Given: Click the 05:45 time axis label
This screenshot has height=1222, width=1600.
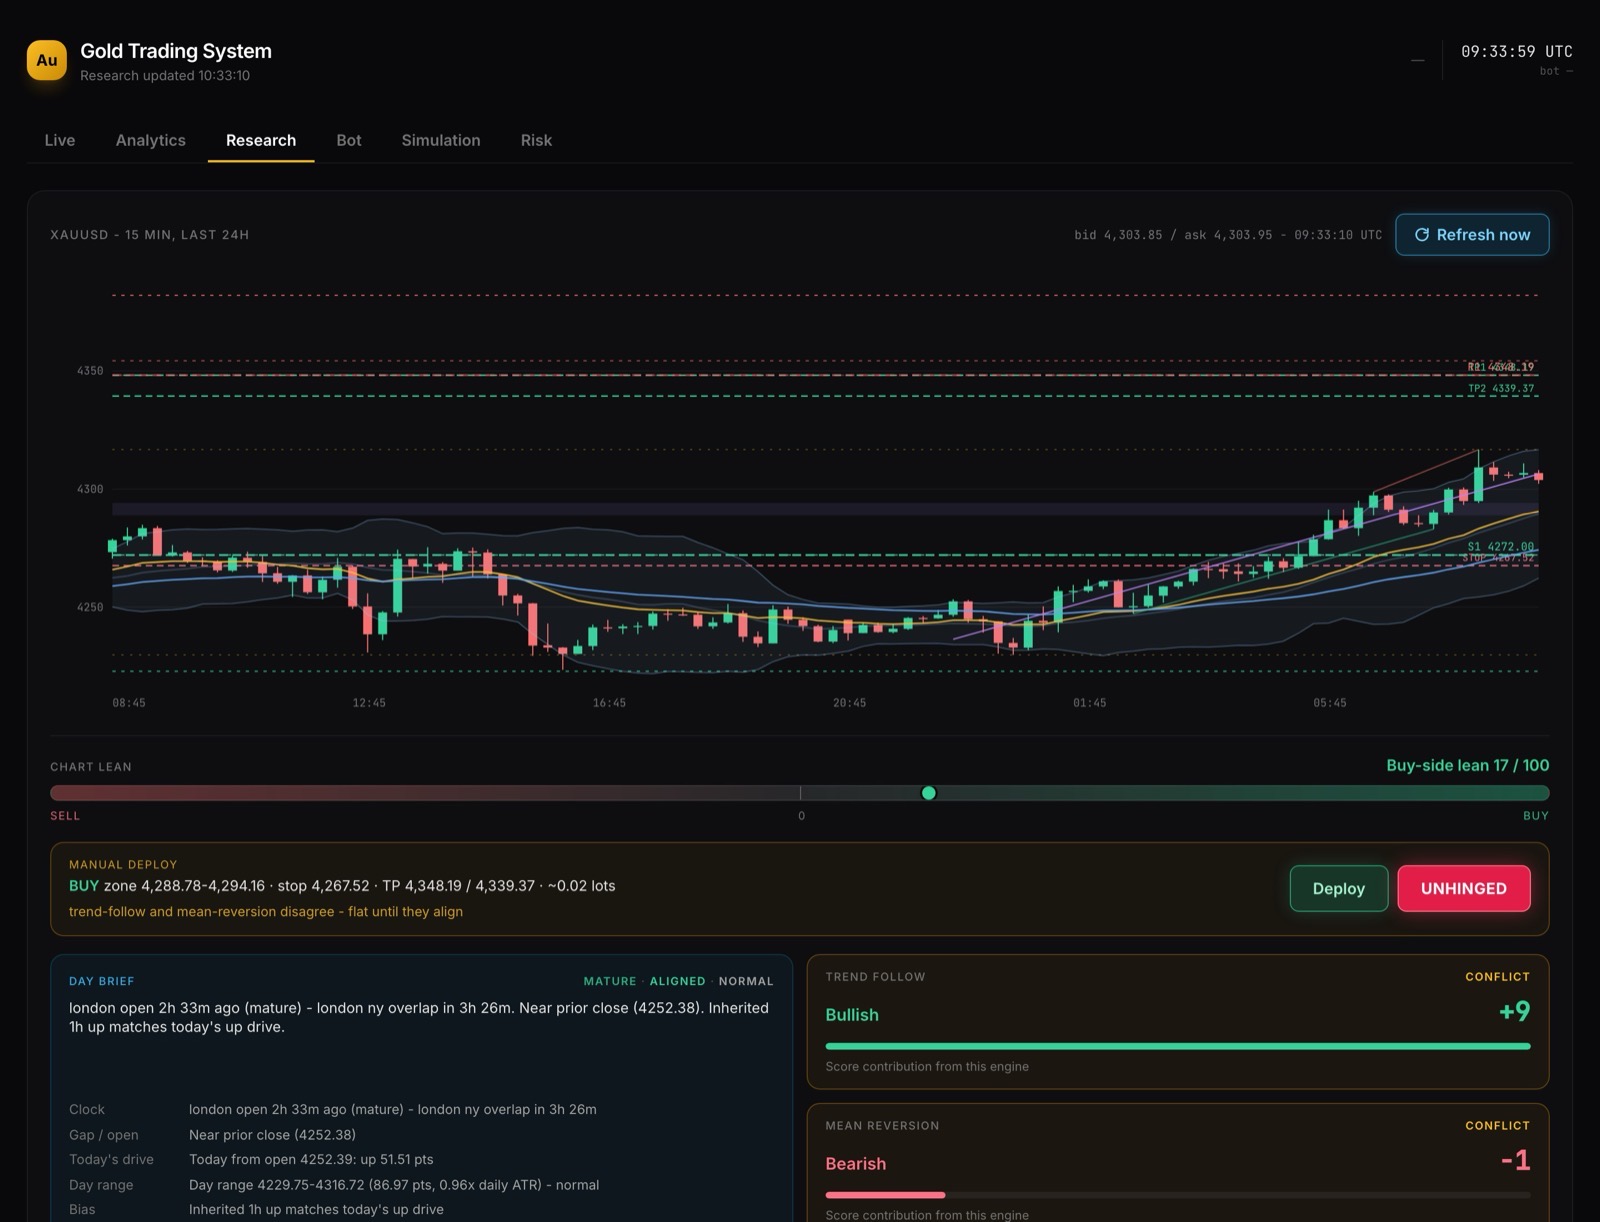Looking at the screenshot, I should point(1330,703).
